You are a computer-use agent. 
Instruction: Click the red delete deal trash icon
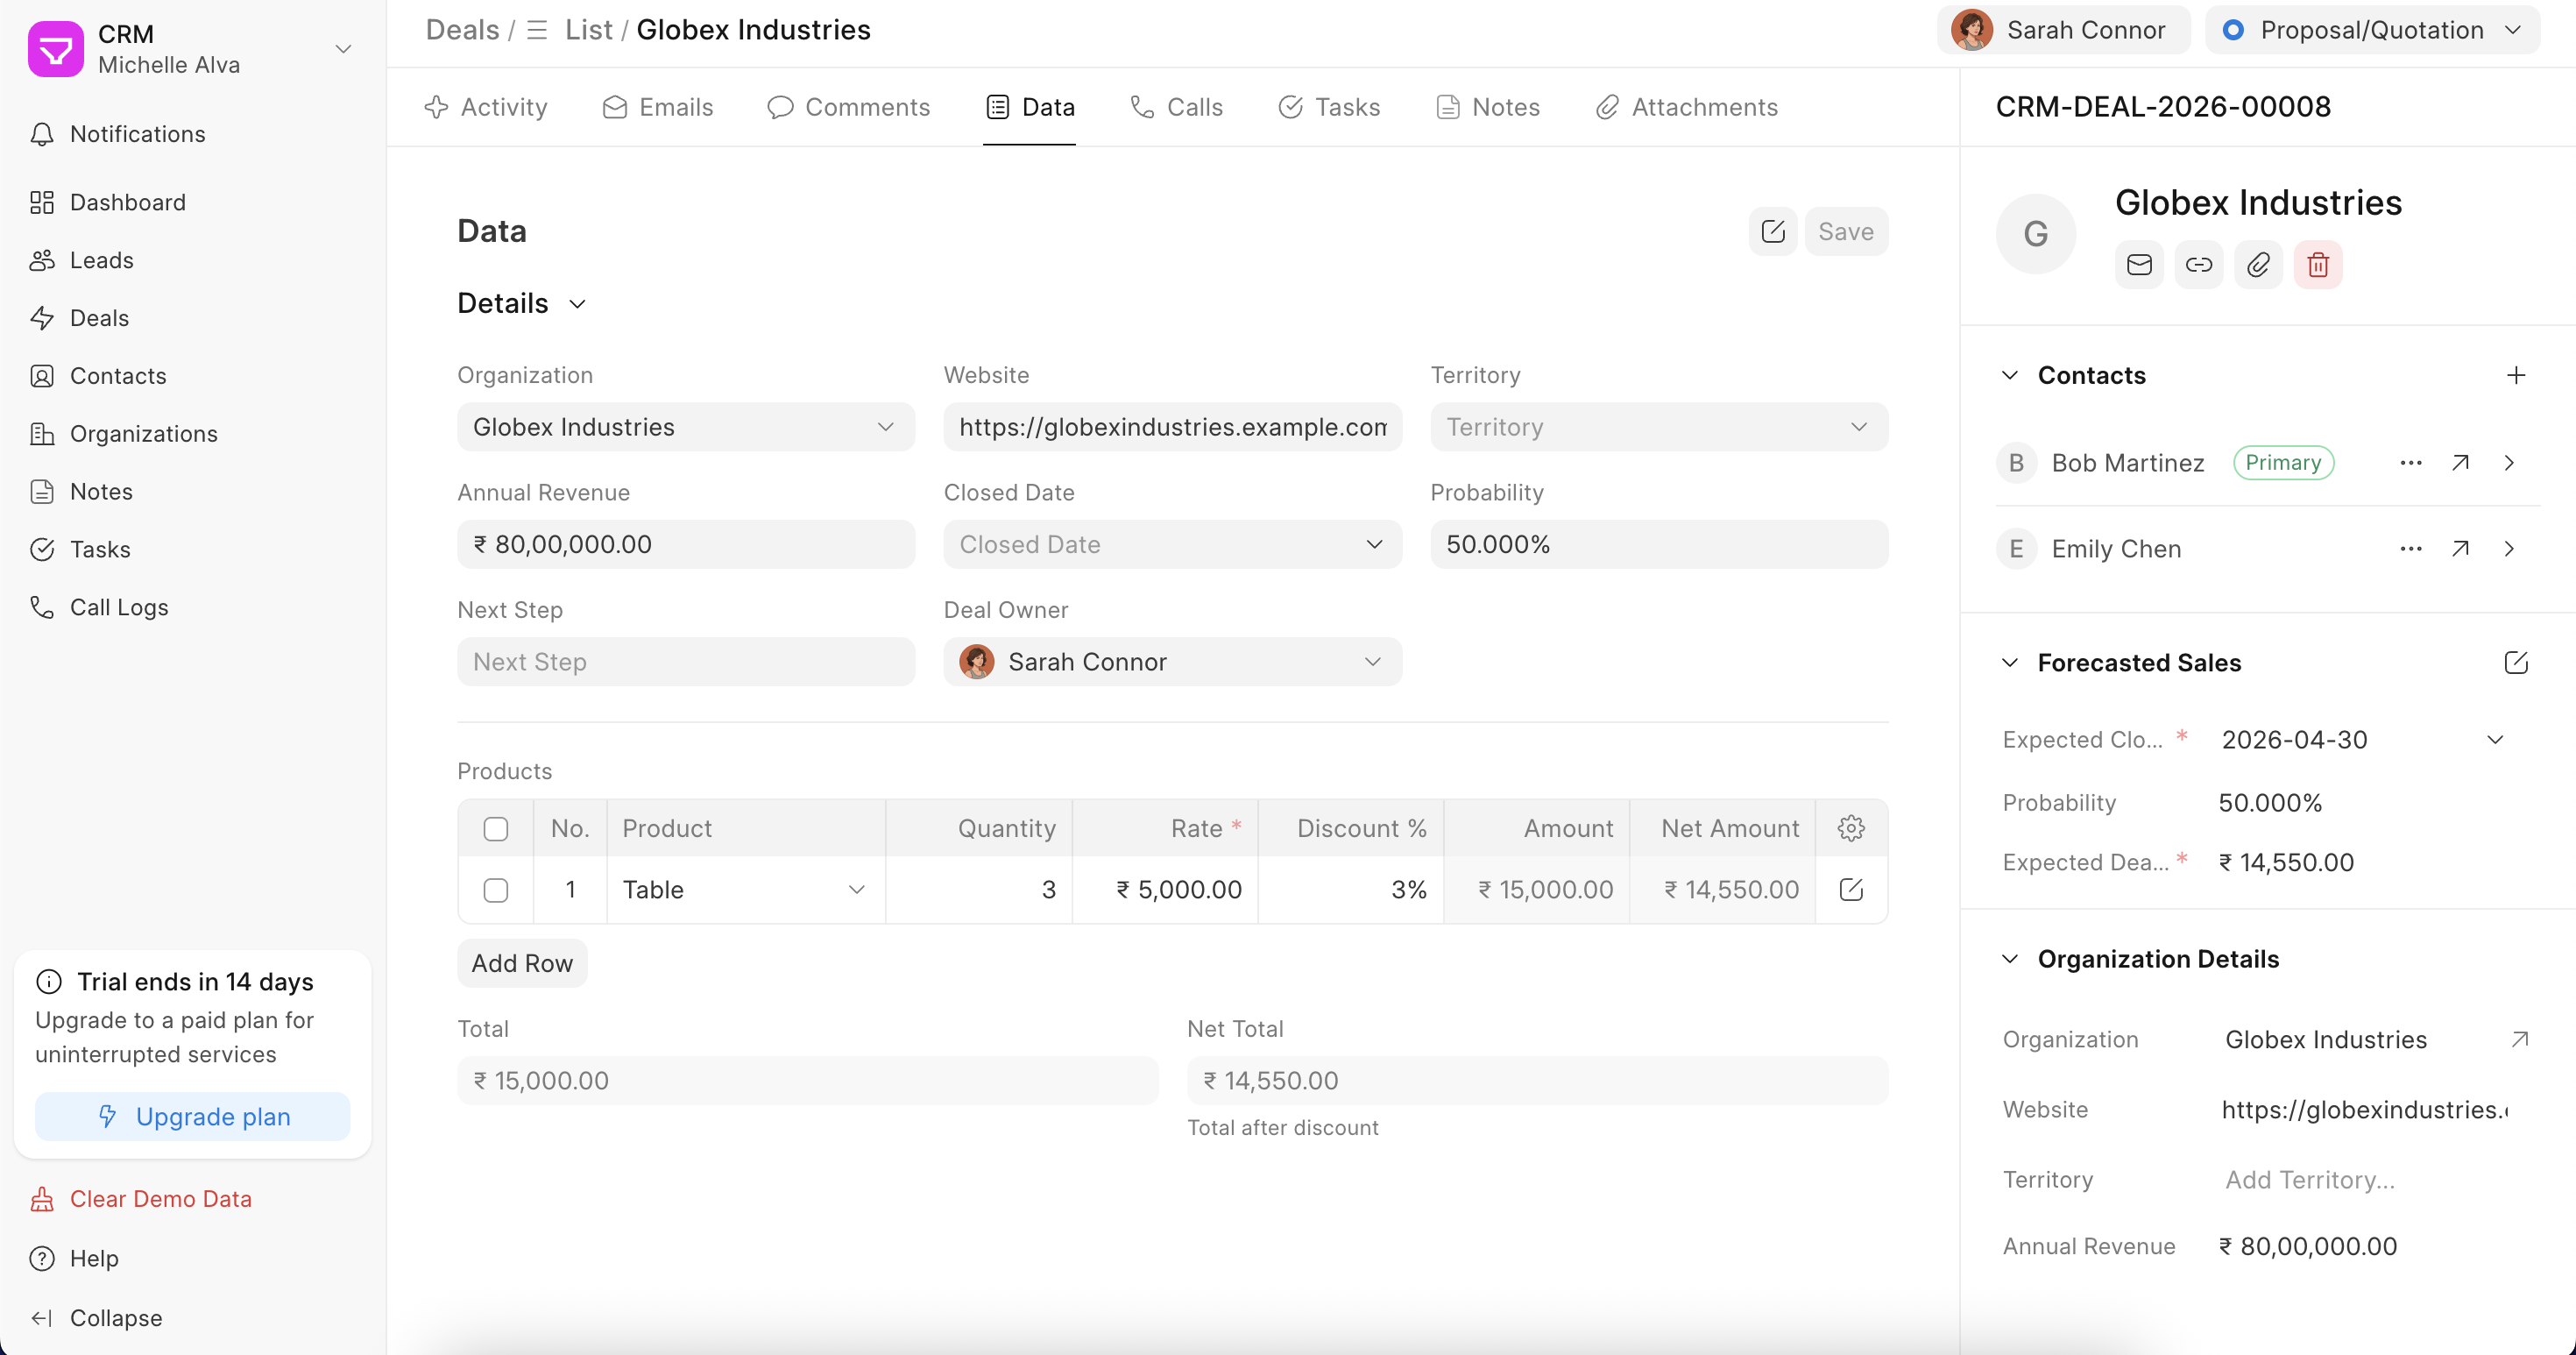coord(2317,265)
